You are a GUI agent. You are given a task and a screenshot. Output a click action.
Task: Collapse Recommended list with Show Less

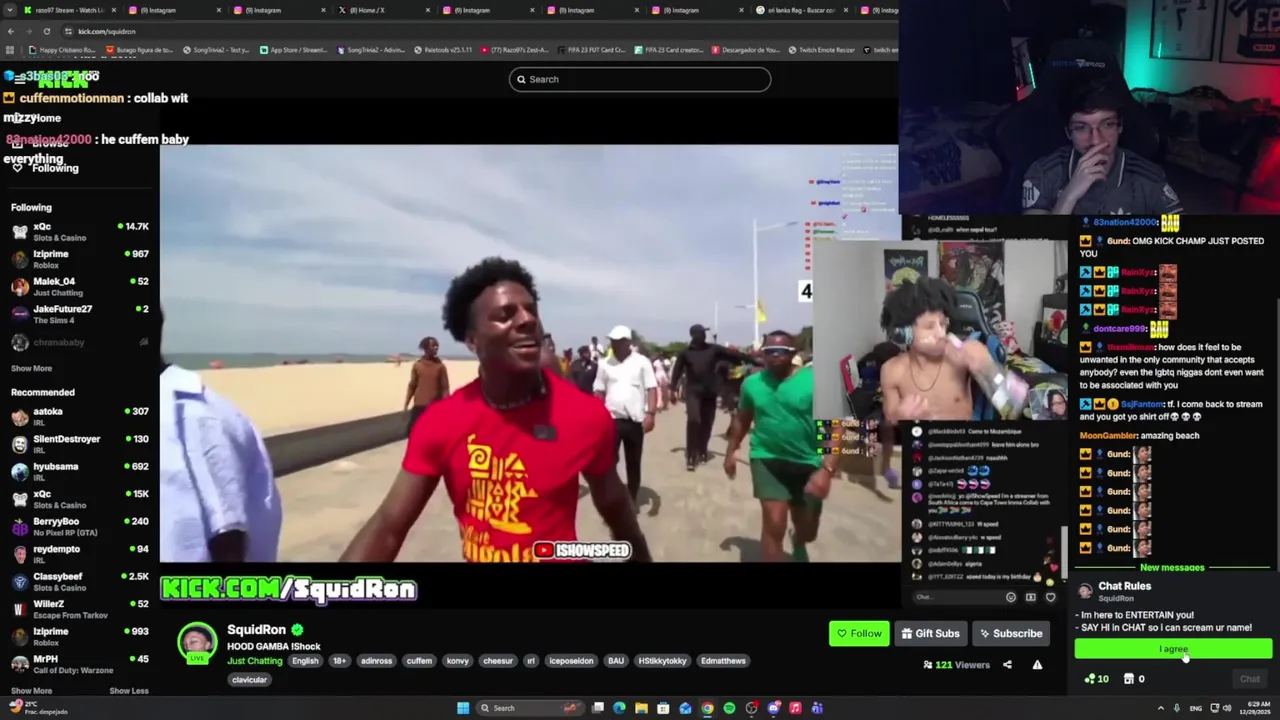pos(128,691)
